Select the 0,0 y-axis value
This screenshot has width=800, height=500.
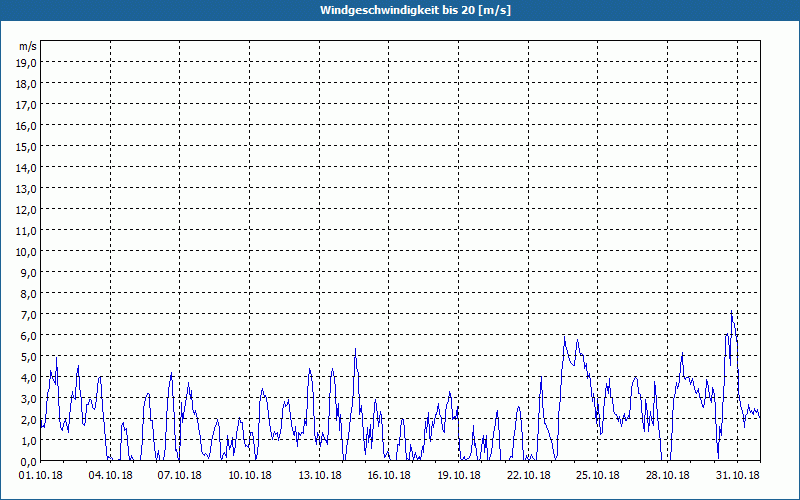[29, 462]
